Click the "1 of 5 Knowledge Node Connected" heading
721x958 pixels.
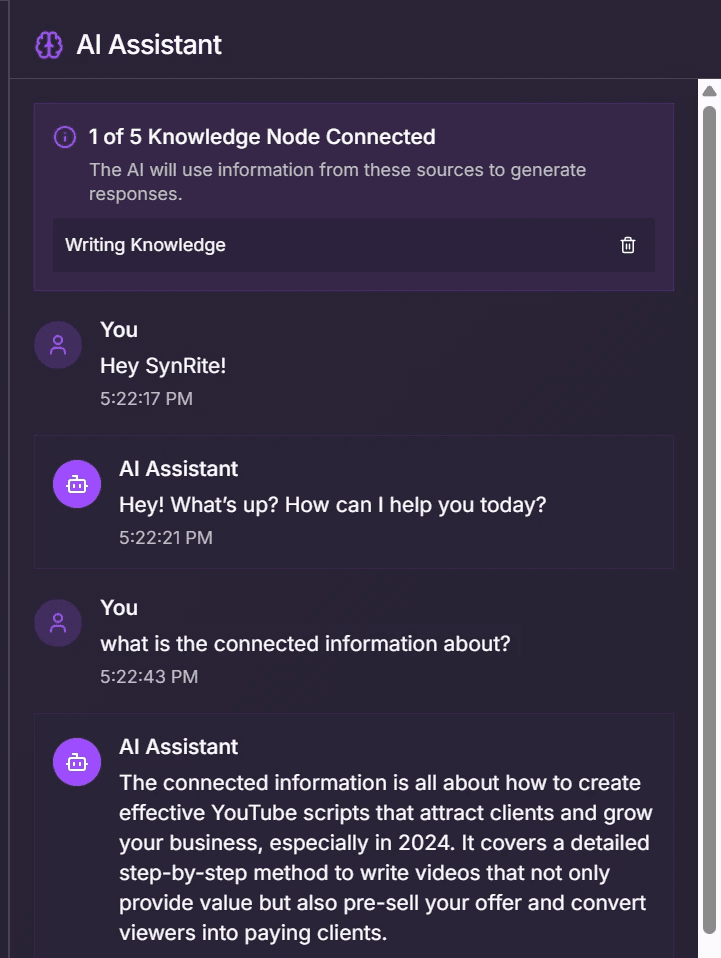click(x=262, y=137)
